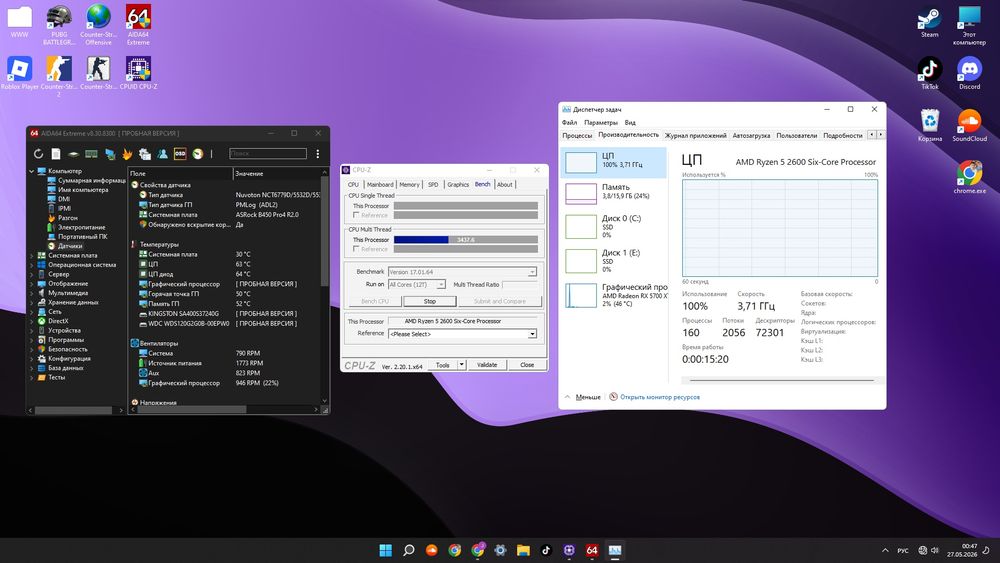Open the TikTok desktop shortcut
Screen dimensions: 1000x563
pos(929,73)
